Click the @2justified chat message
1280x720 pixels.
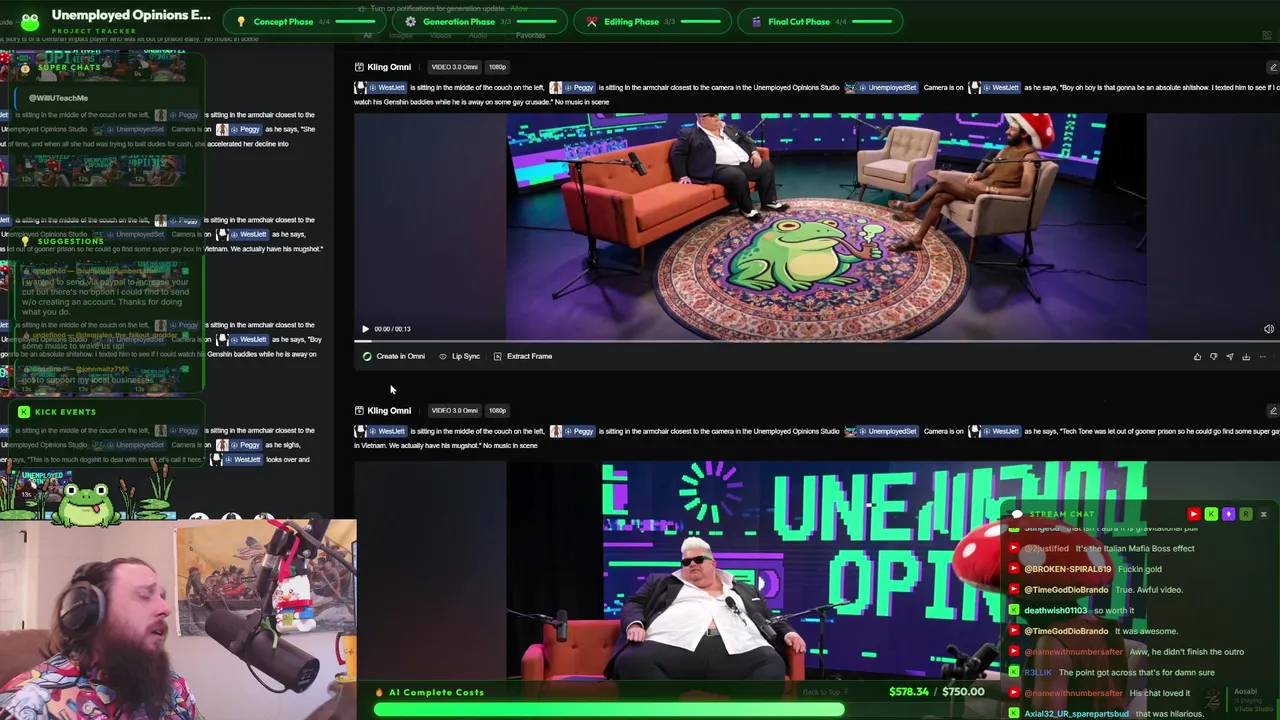(x=1109, y=548)
